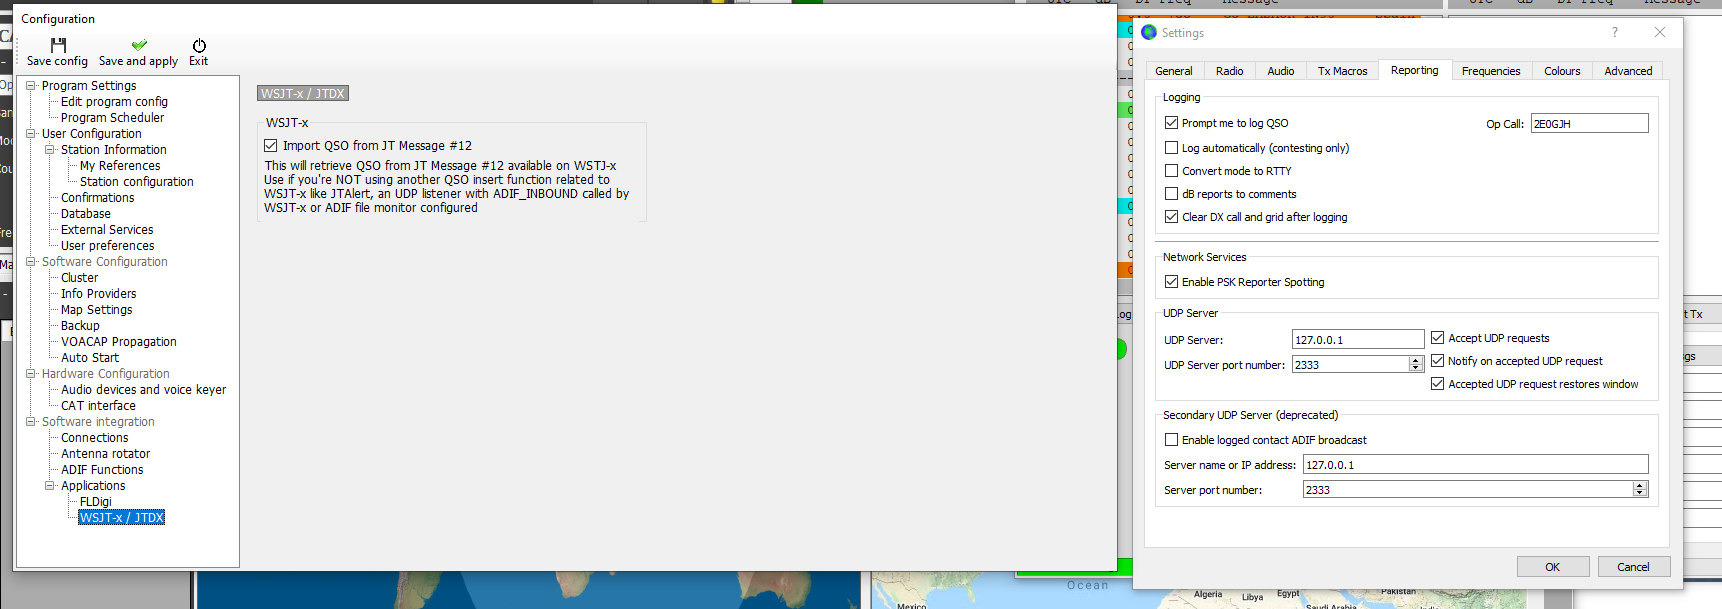The image size is (1722, 609).
Task: Collapse the Hardware Configuration tree node
Action: tap(31, 374)
